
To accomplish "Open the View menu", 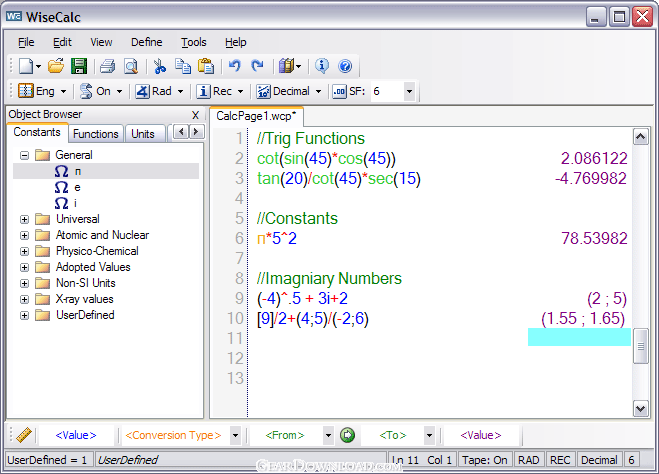I will [x=101, y=42].
